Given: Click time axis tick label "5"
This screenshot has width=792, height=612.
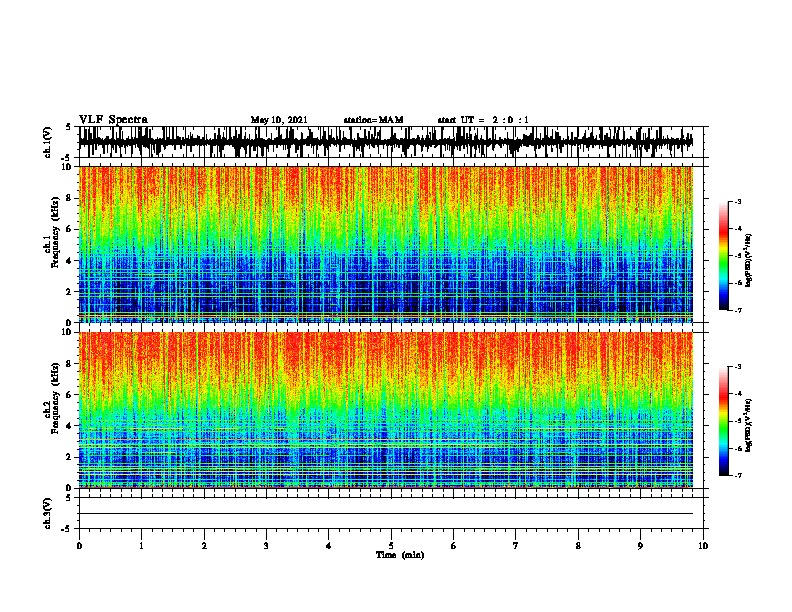Looking at the screenshot, I should click(x=391, y=546).
